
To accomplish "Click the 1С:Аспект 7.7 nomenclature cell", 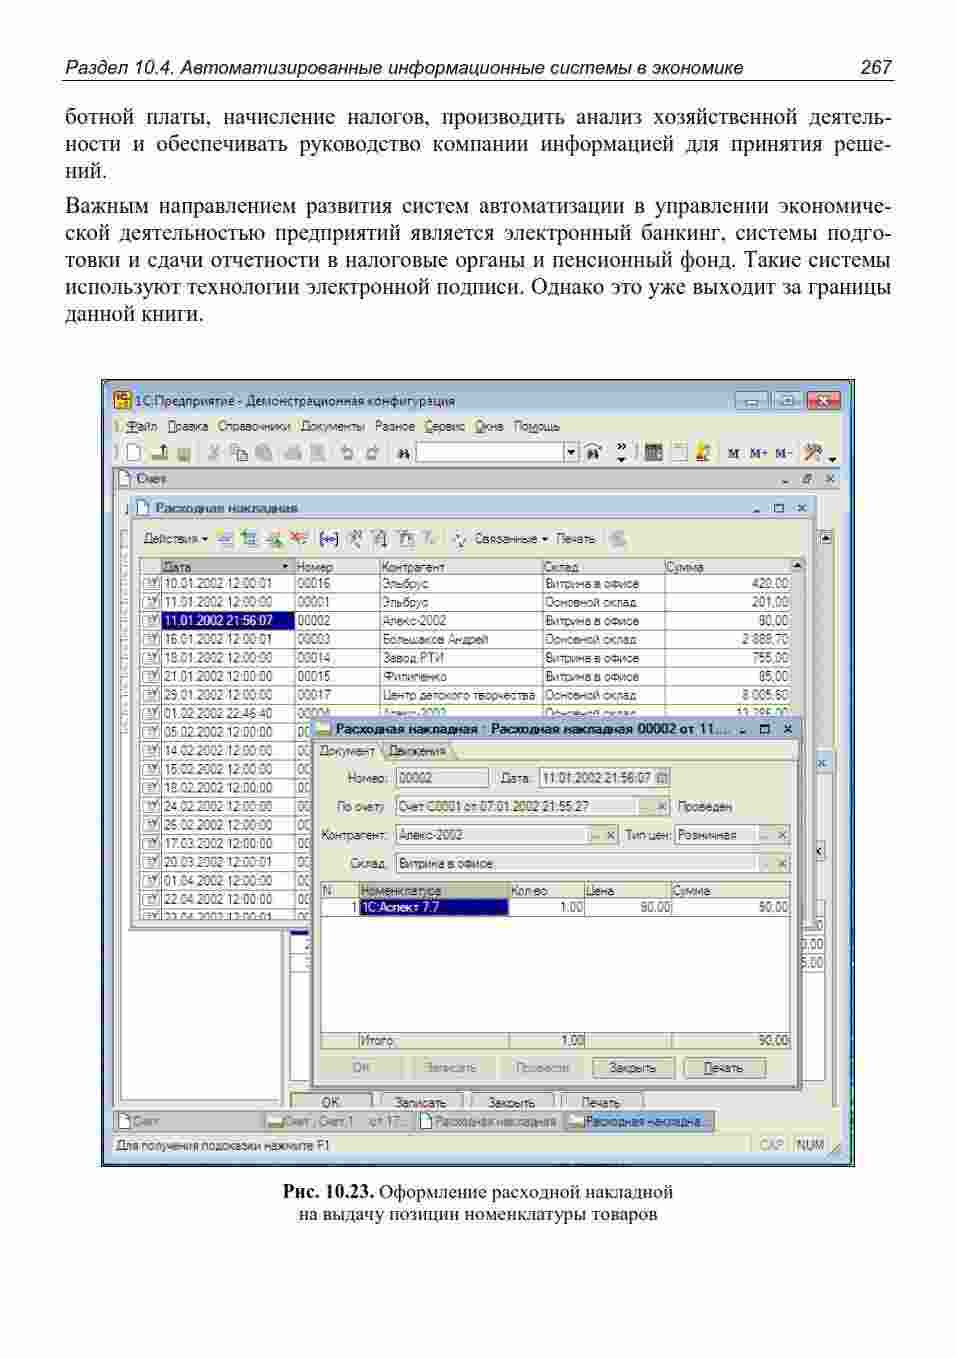I will [x=434, y=908].
